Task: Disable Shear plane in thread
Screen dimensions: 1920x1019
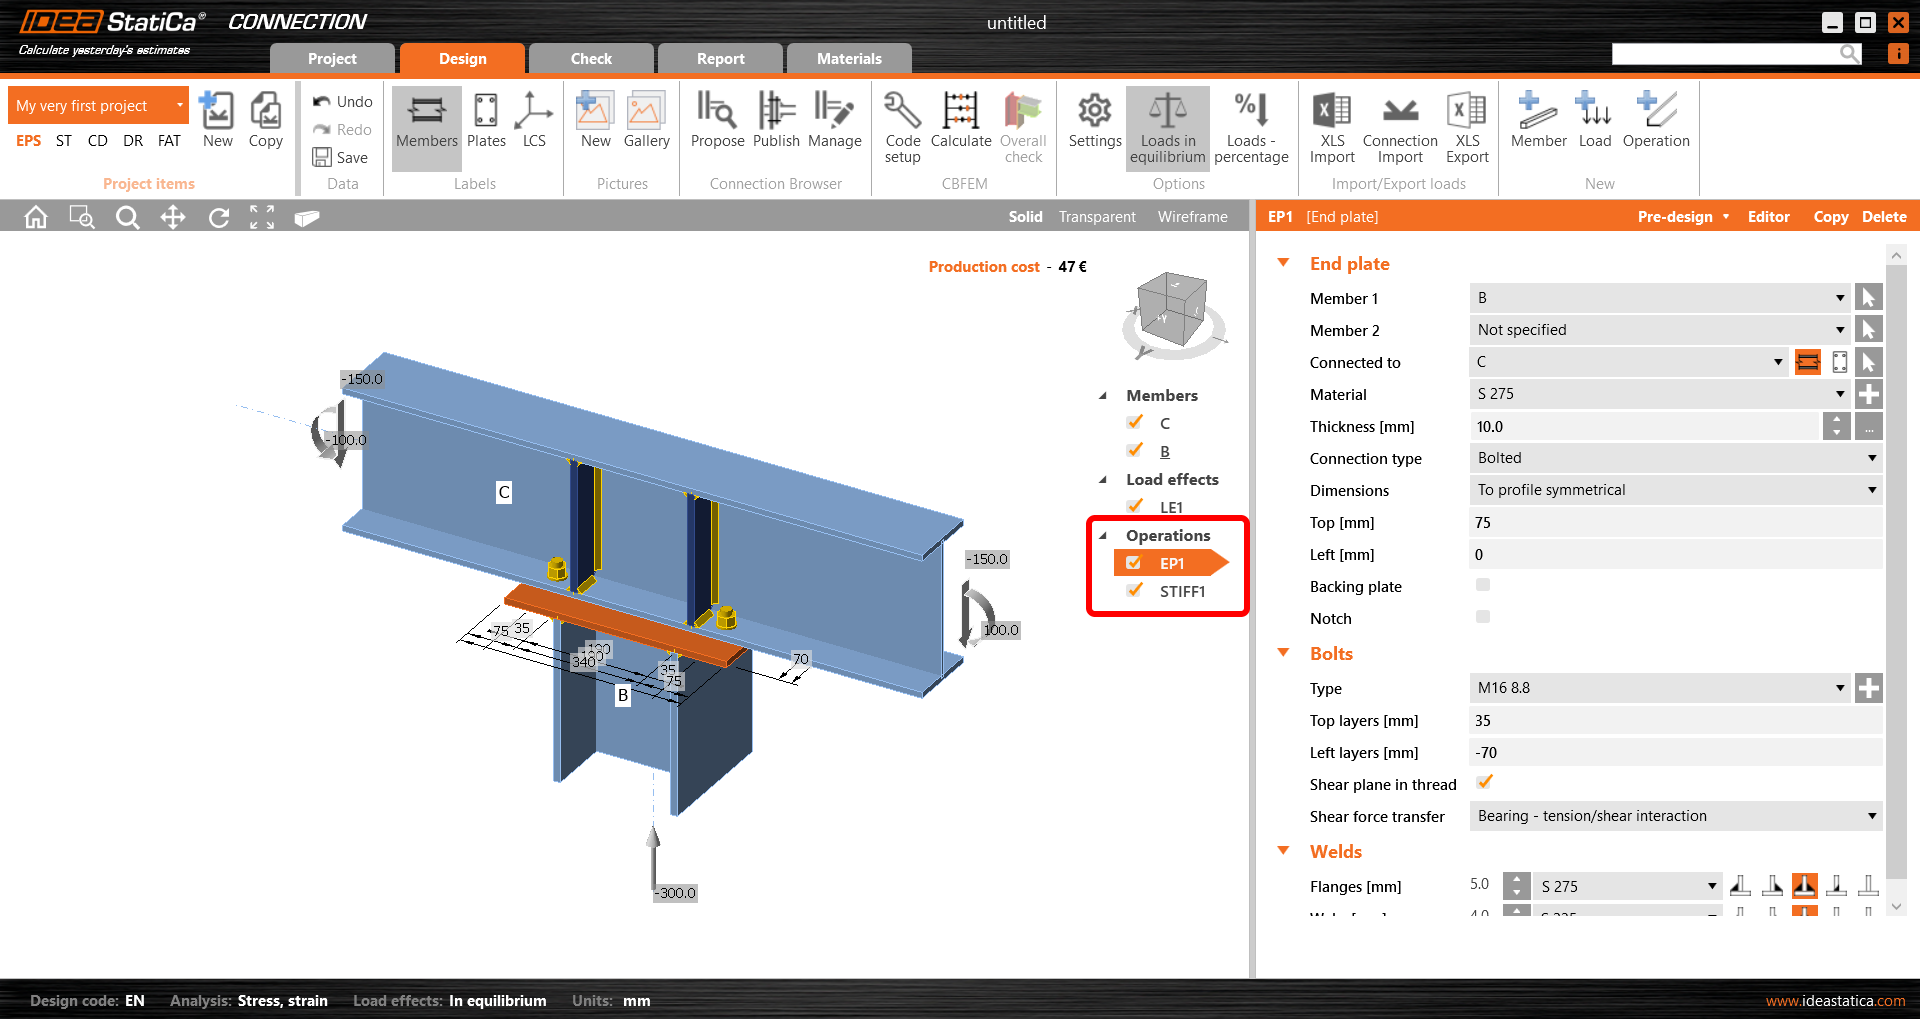Action: [1484, 782]
